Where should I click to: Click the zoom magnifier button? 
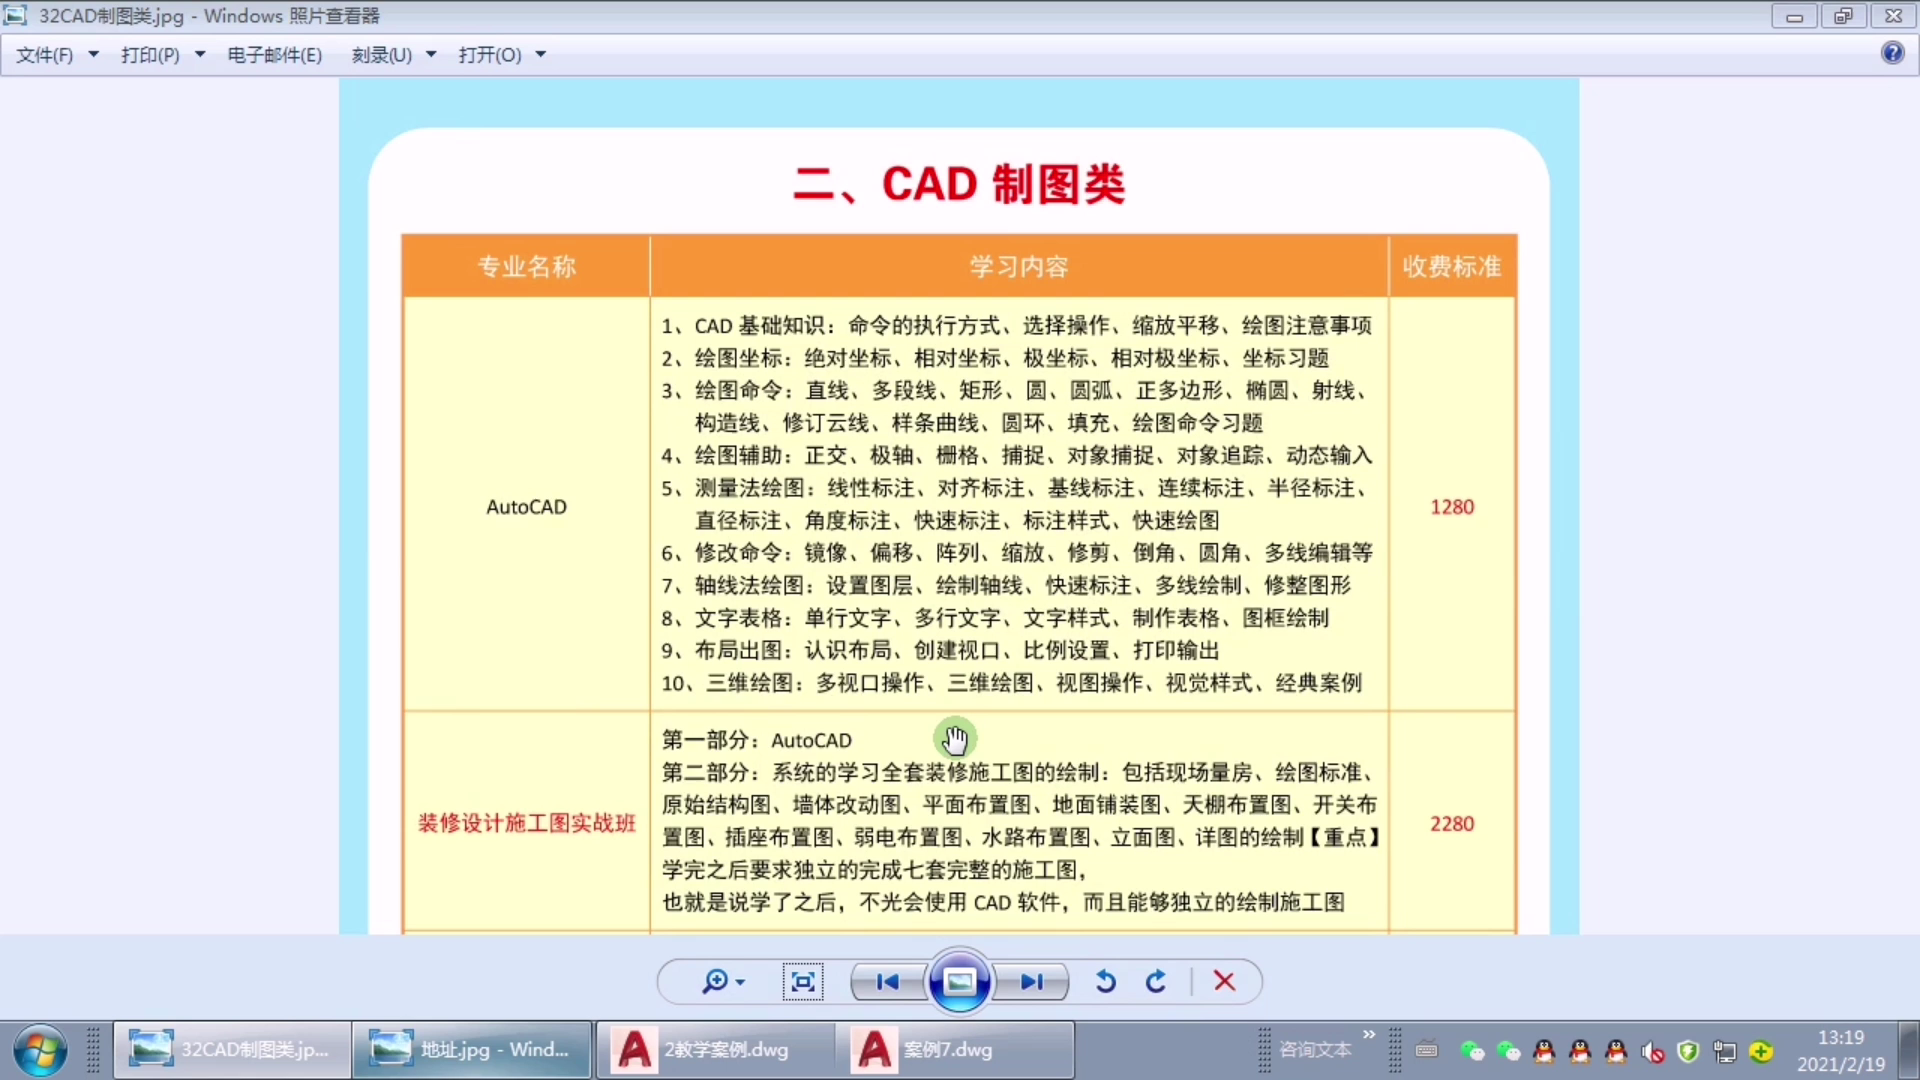[x=715, y=982]
